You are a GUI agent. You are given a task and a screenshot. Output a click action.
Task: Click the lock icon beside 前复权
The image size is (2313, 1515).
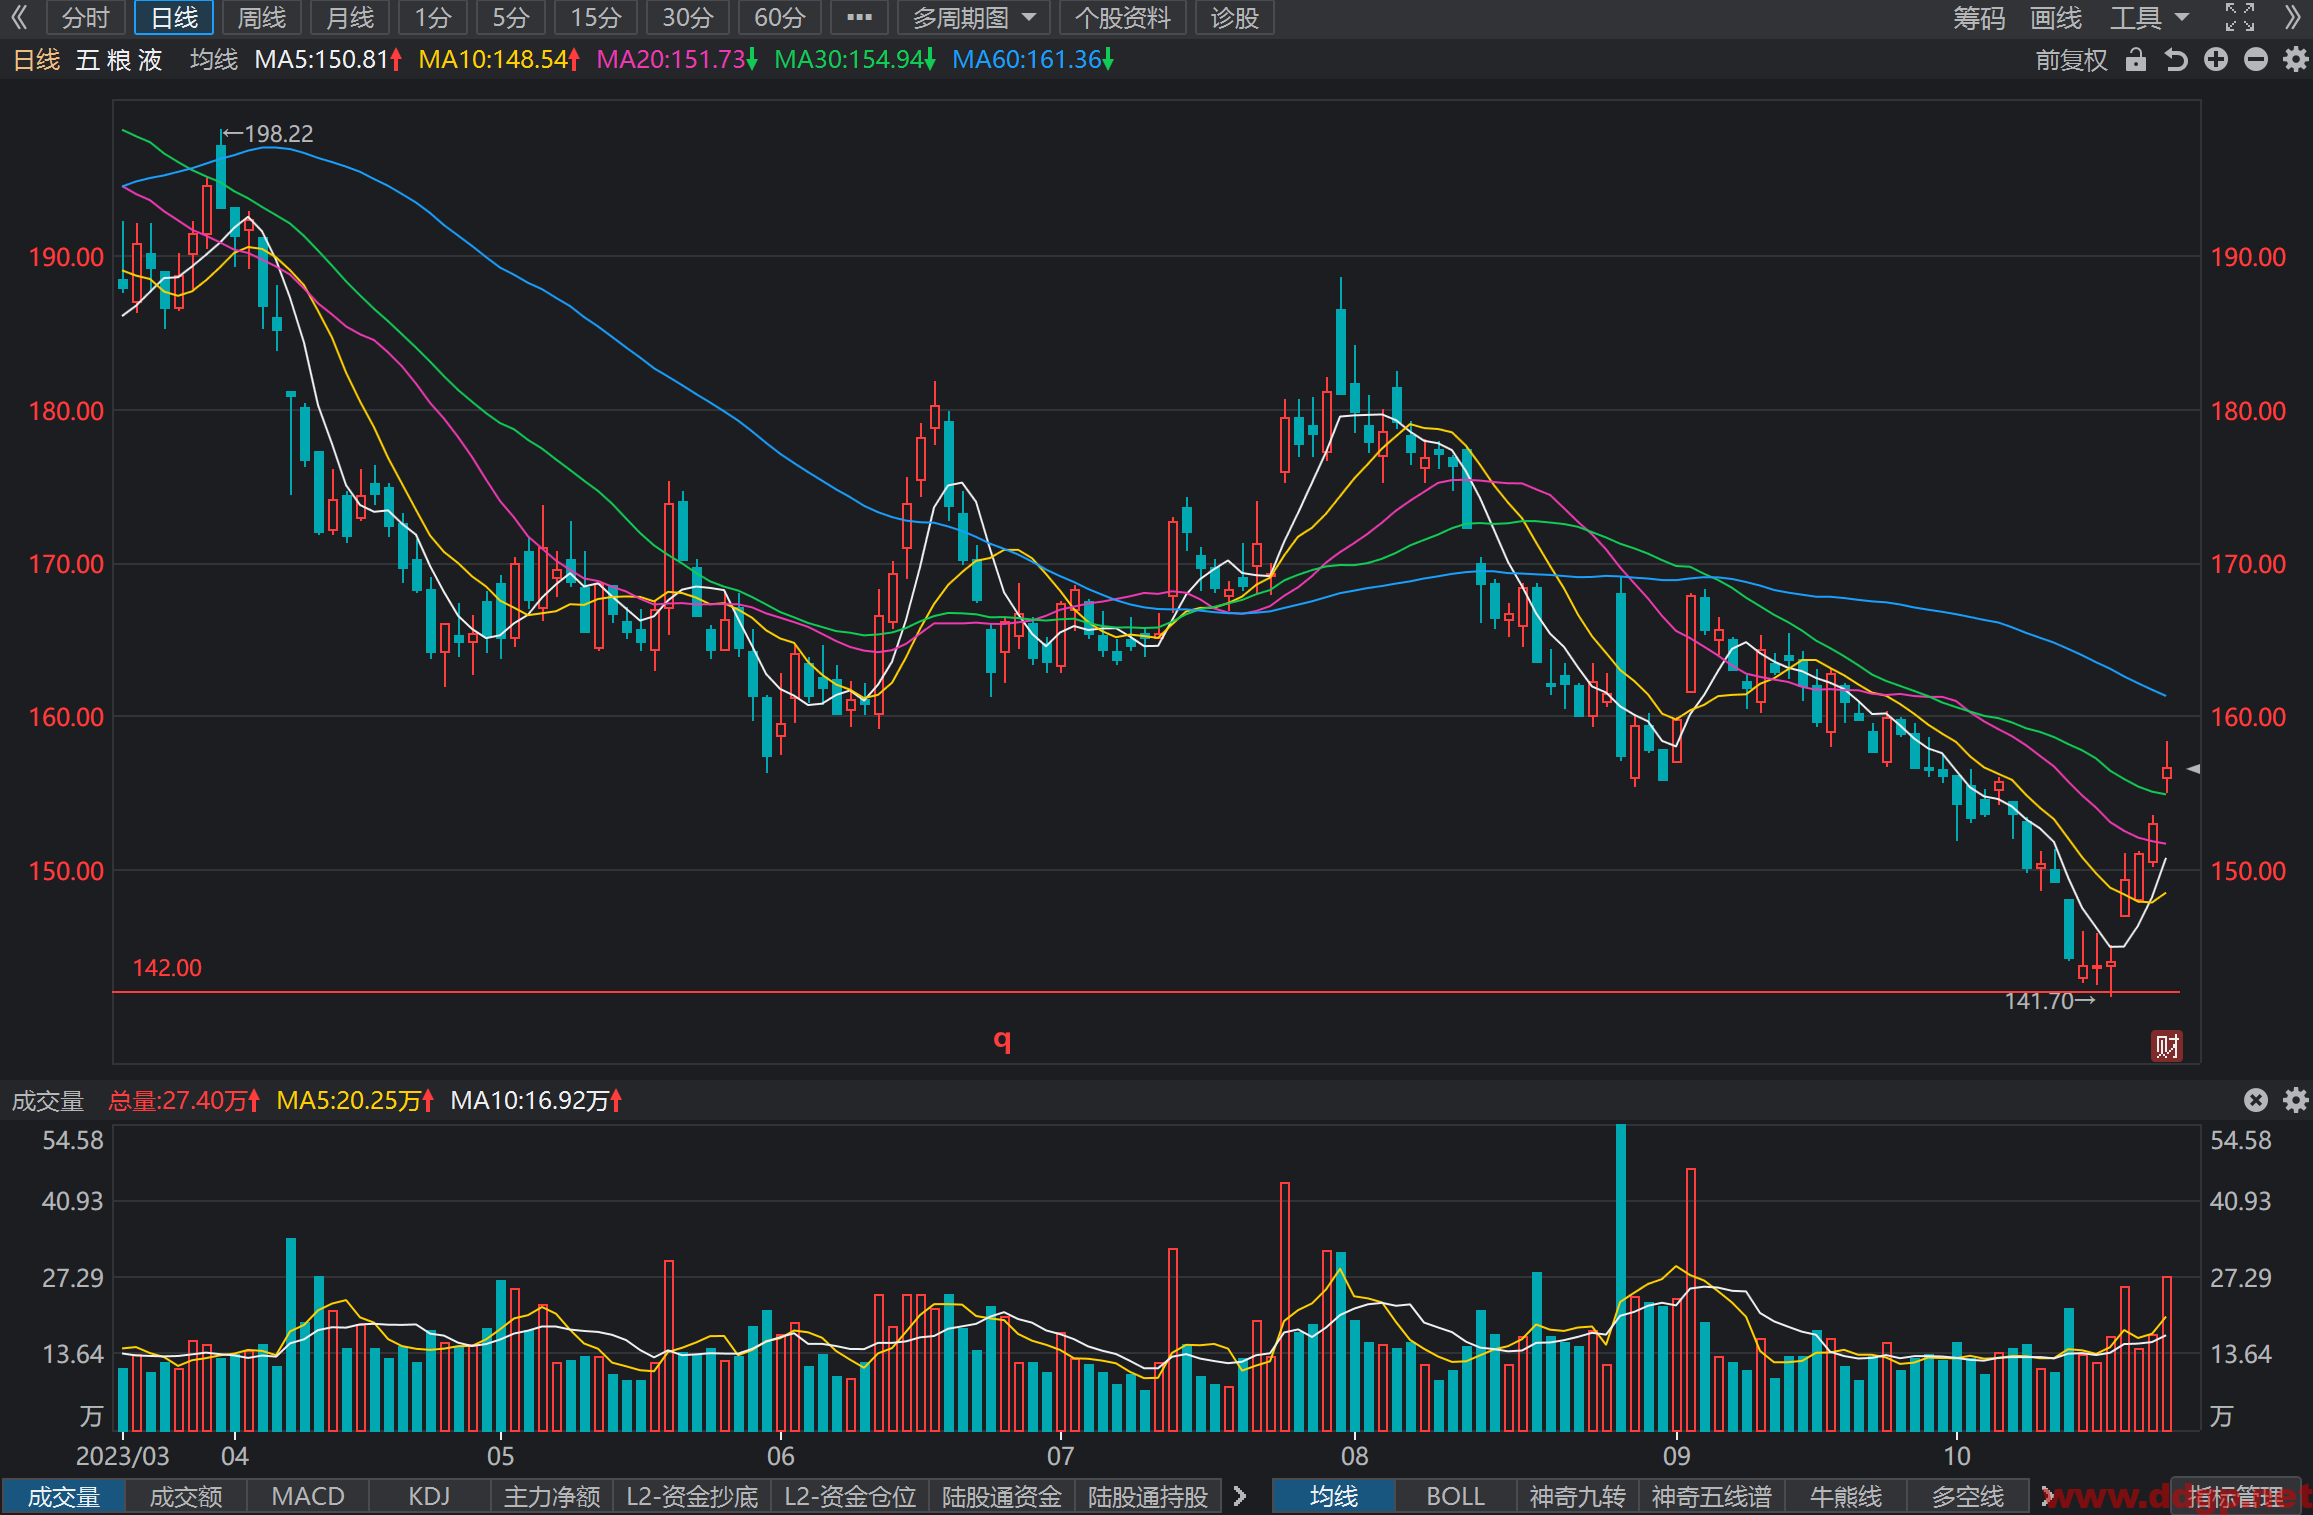[x=2136, y=60]
